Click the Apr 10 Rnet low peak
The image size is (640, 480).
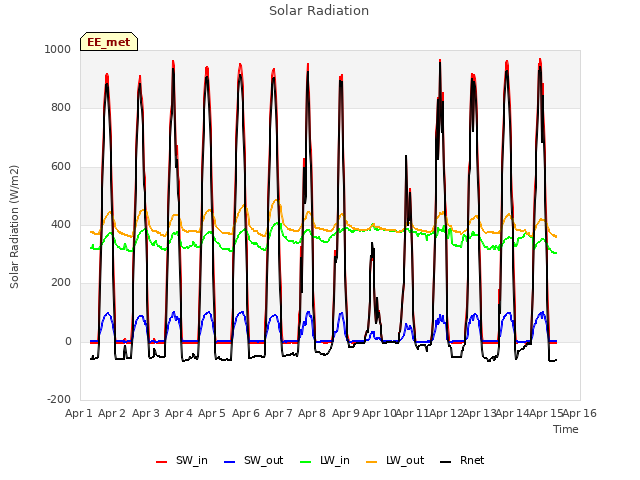pos(372,243)
